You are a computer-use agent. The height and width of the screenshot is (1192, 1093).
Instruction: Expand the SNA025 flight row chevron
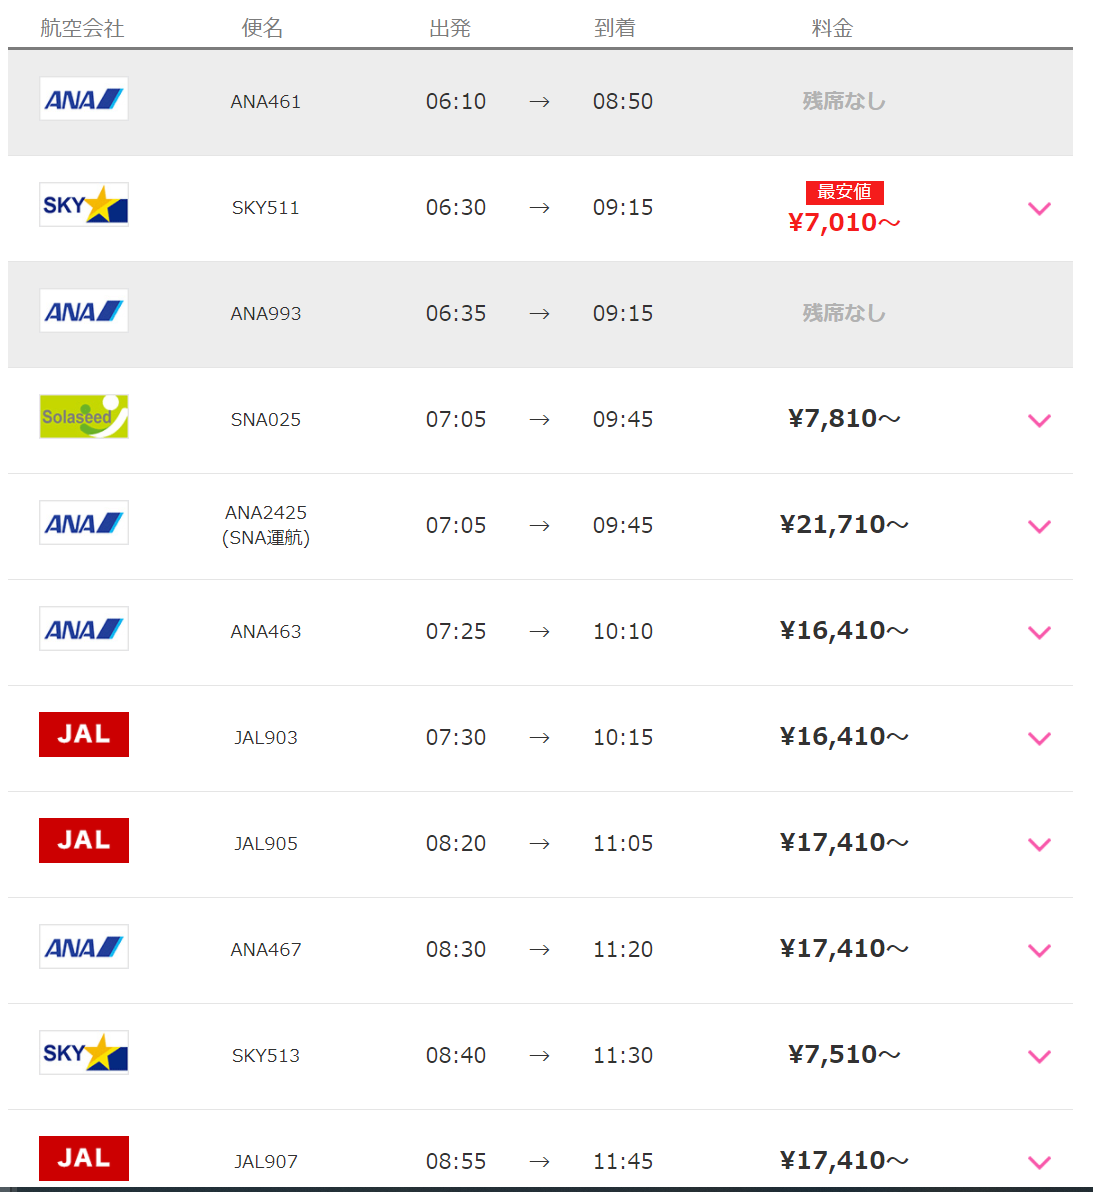pyautogui.click(x=1039, y=420)
